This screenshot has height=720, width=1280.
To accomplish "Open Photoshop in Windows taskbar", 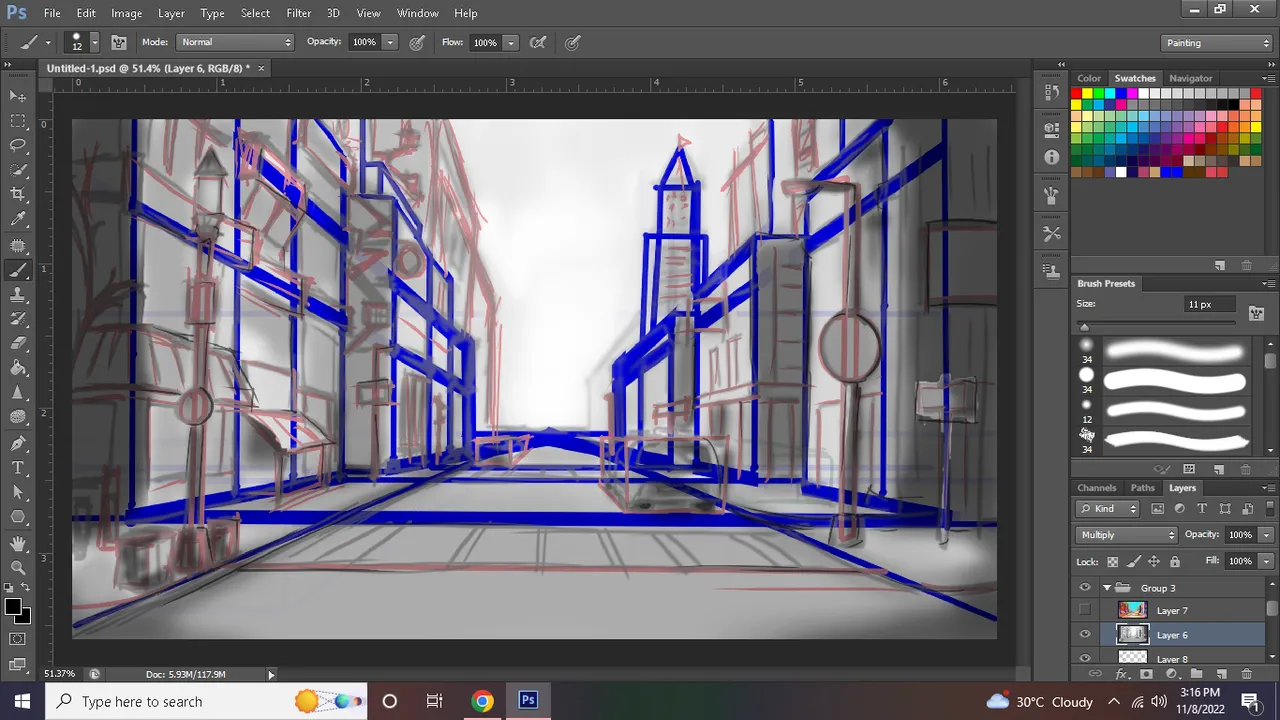I will (528, 701).
